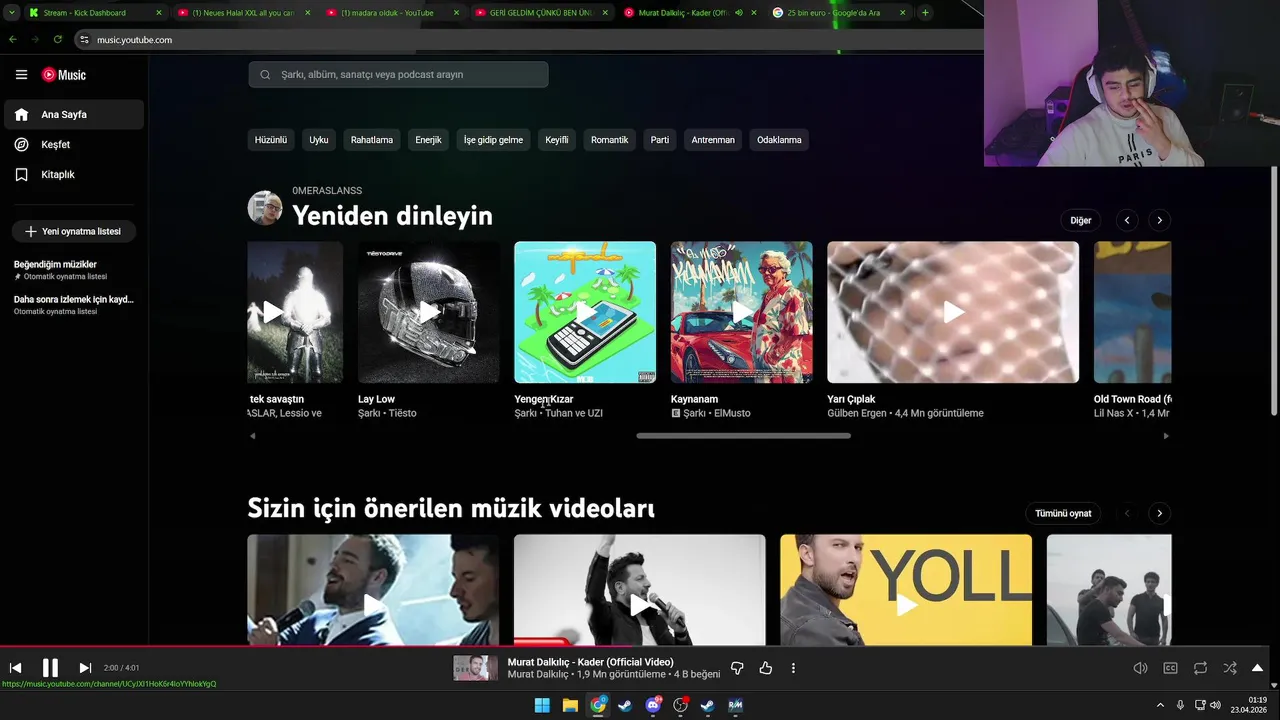This screenshot has width=1280, height=720.
Task: Reload the page in the browser
Action: [x=58, y=39]
